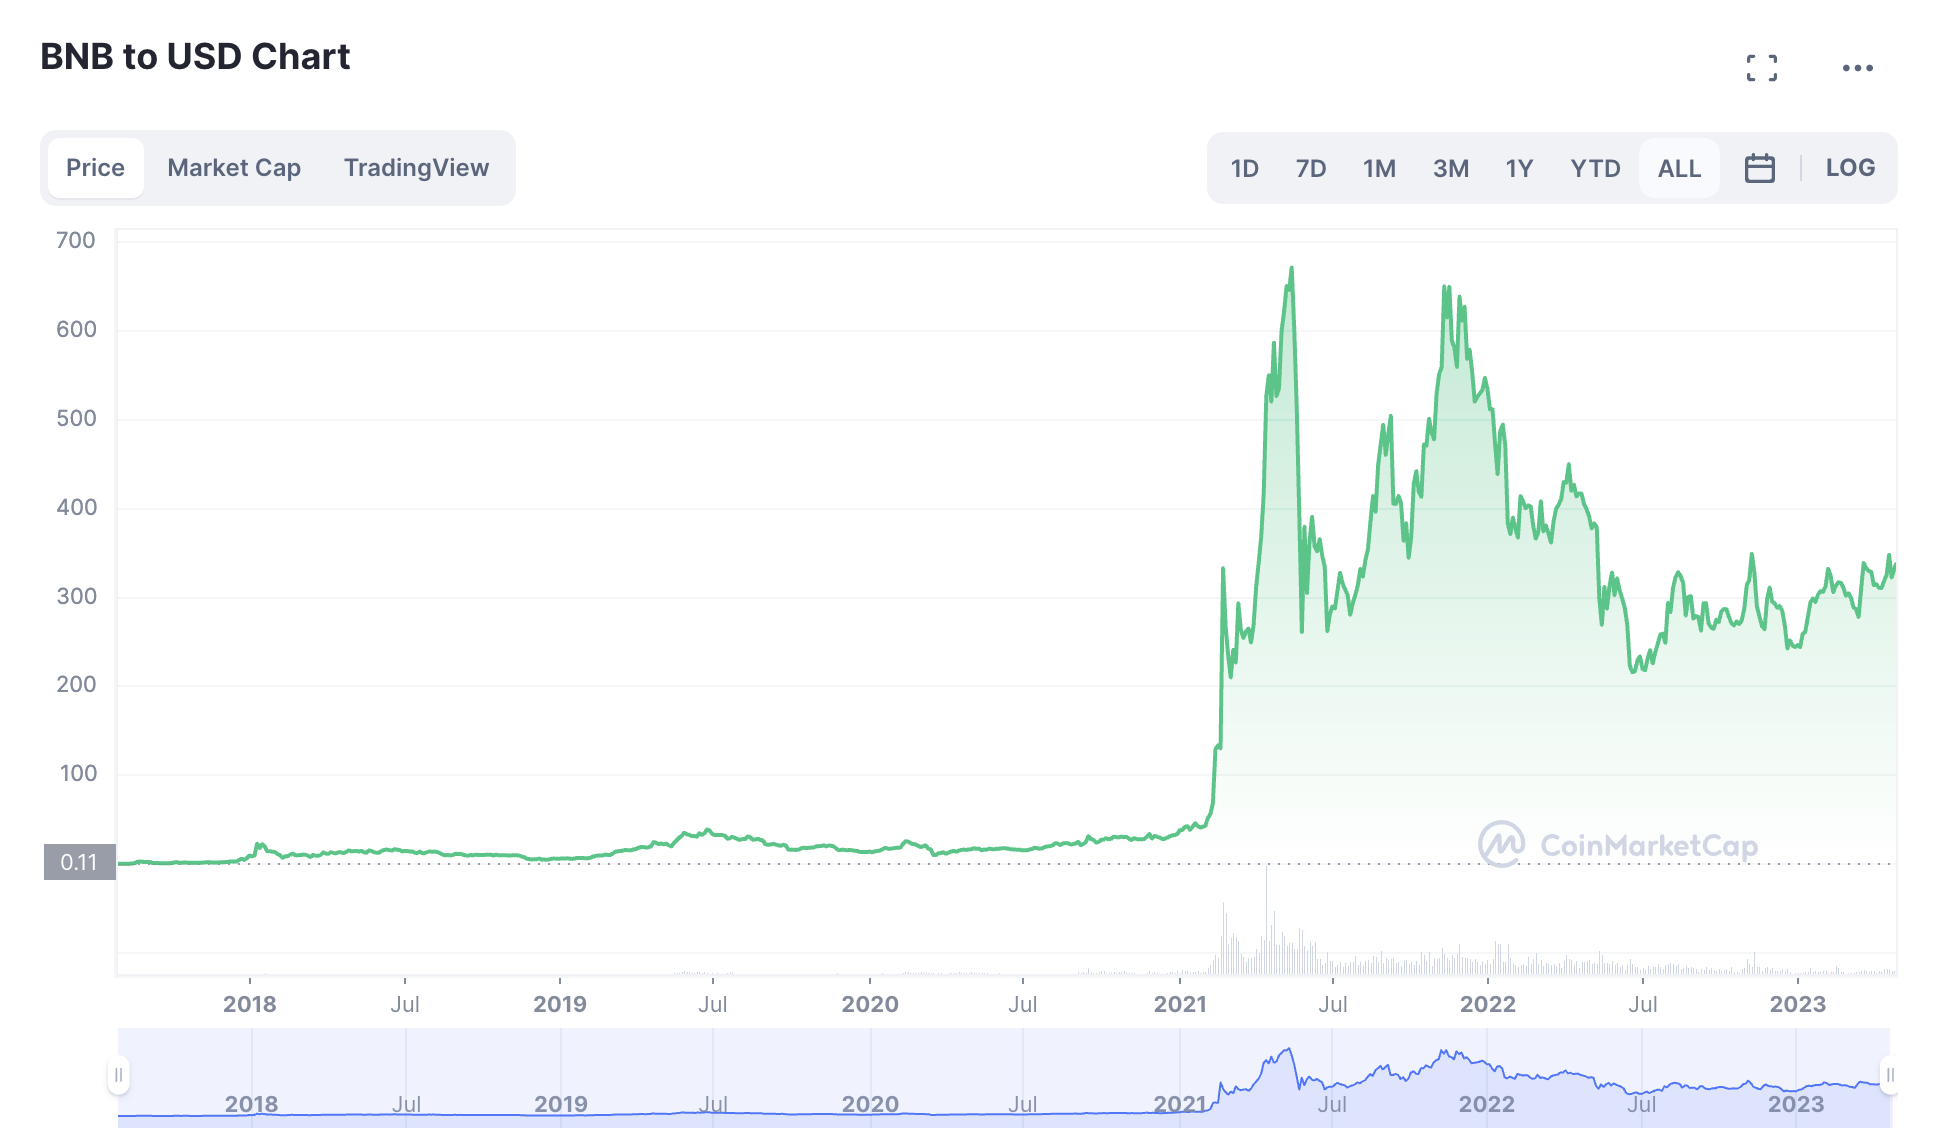Switch to the Price tab
1936x1144 pixels.
coord(96,168)
